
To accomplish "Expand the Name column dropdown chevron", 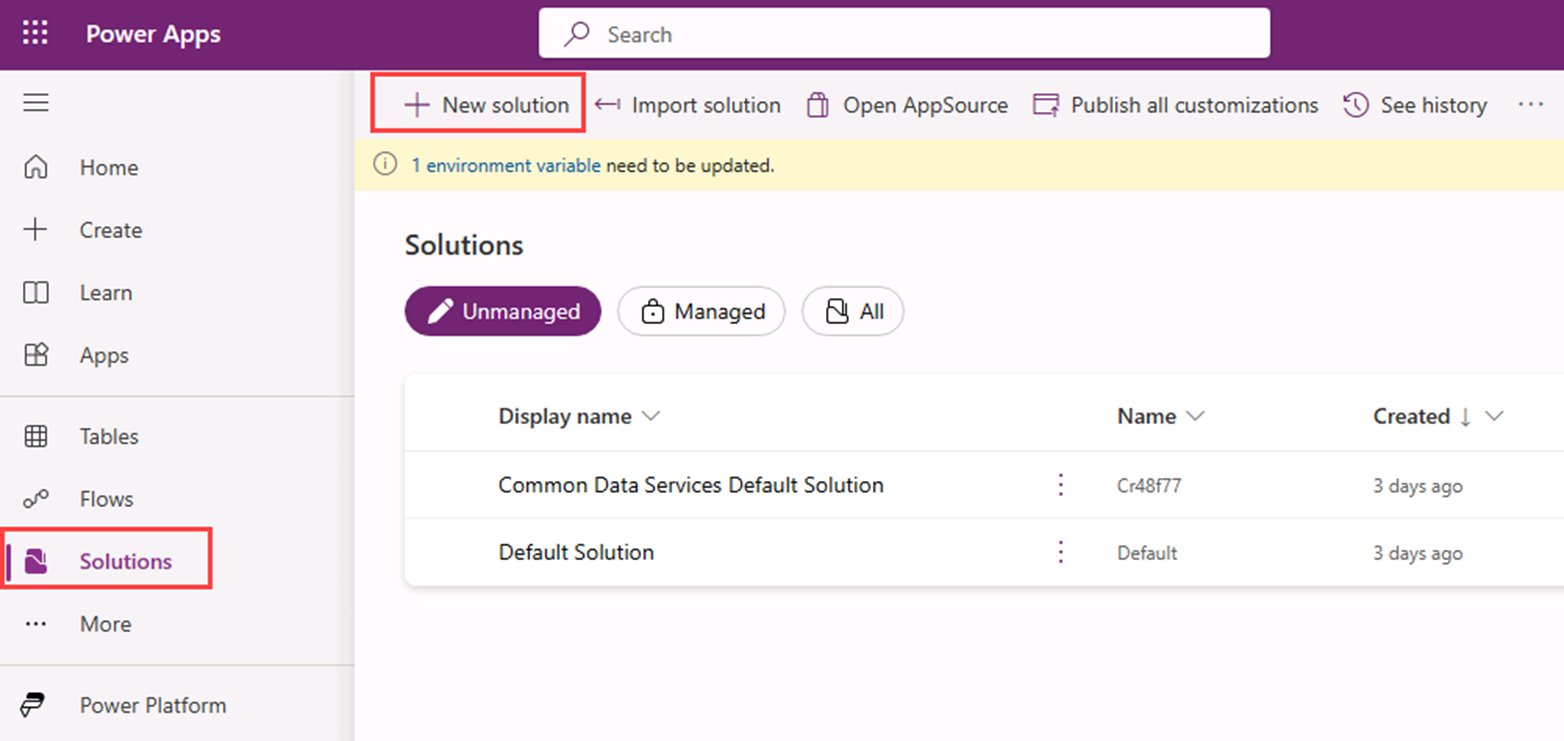I will (1194, 417).
